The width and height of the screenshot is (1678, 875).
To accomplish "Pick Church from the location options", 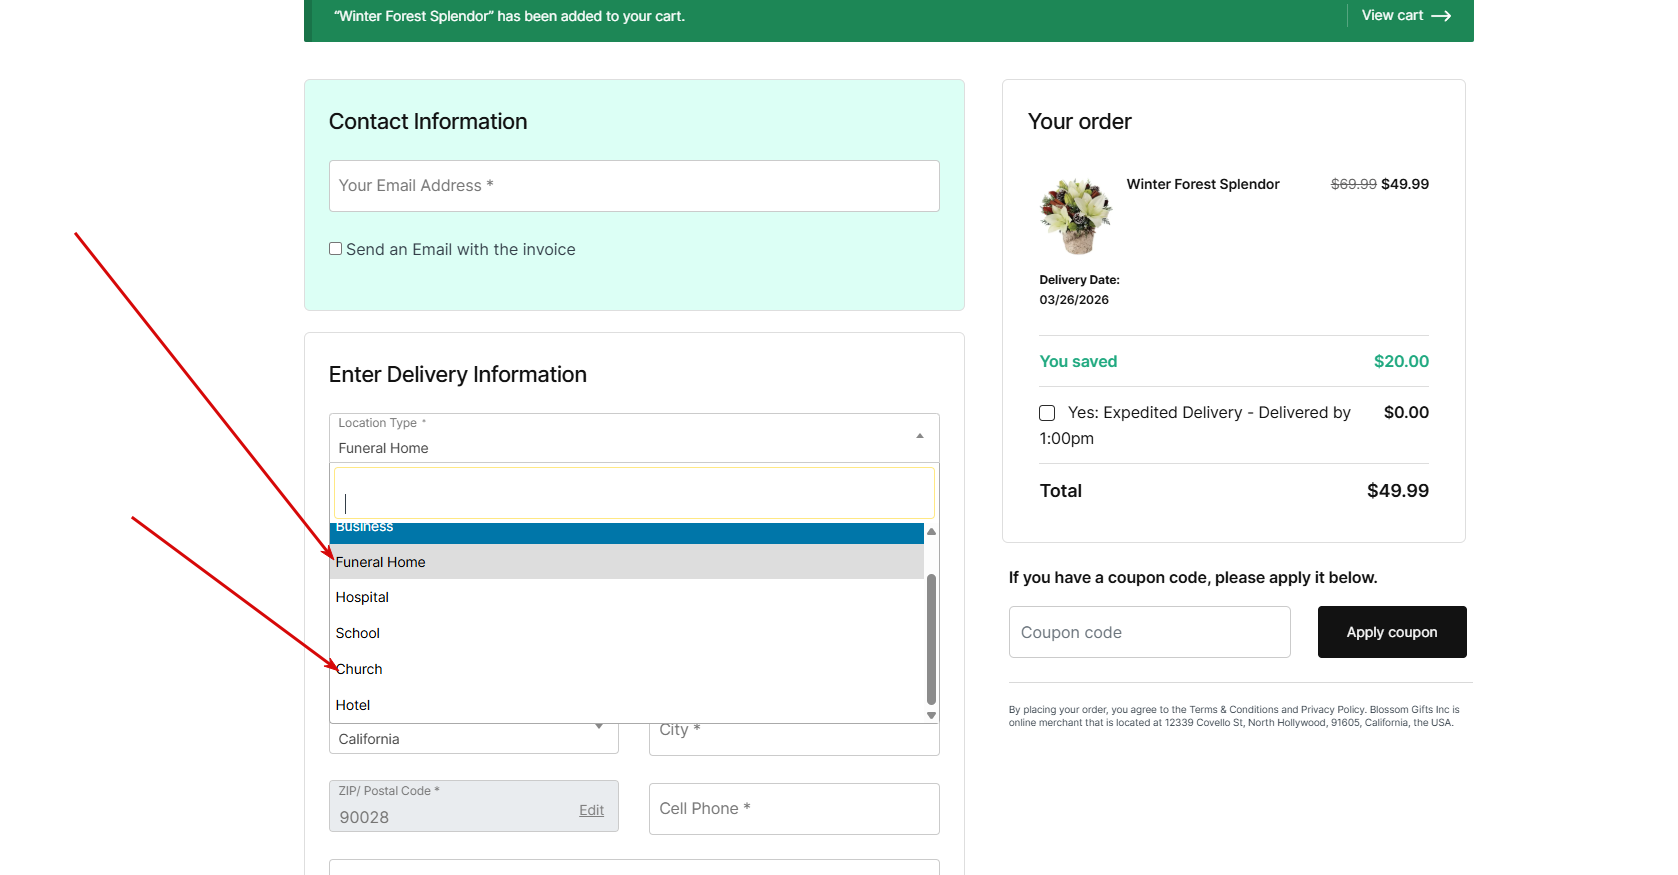I will (360, 669).
